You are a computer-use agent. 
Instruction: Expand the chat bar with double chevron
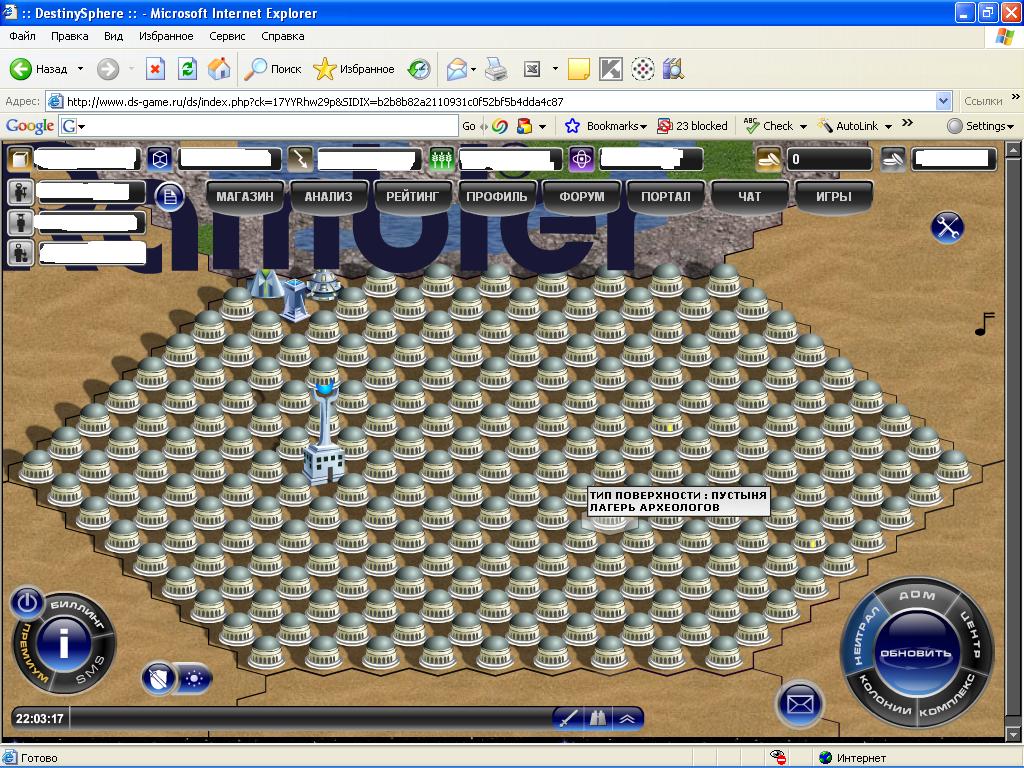(x=628, y=718)
